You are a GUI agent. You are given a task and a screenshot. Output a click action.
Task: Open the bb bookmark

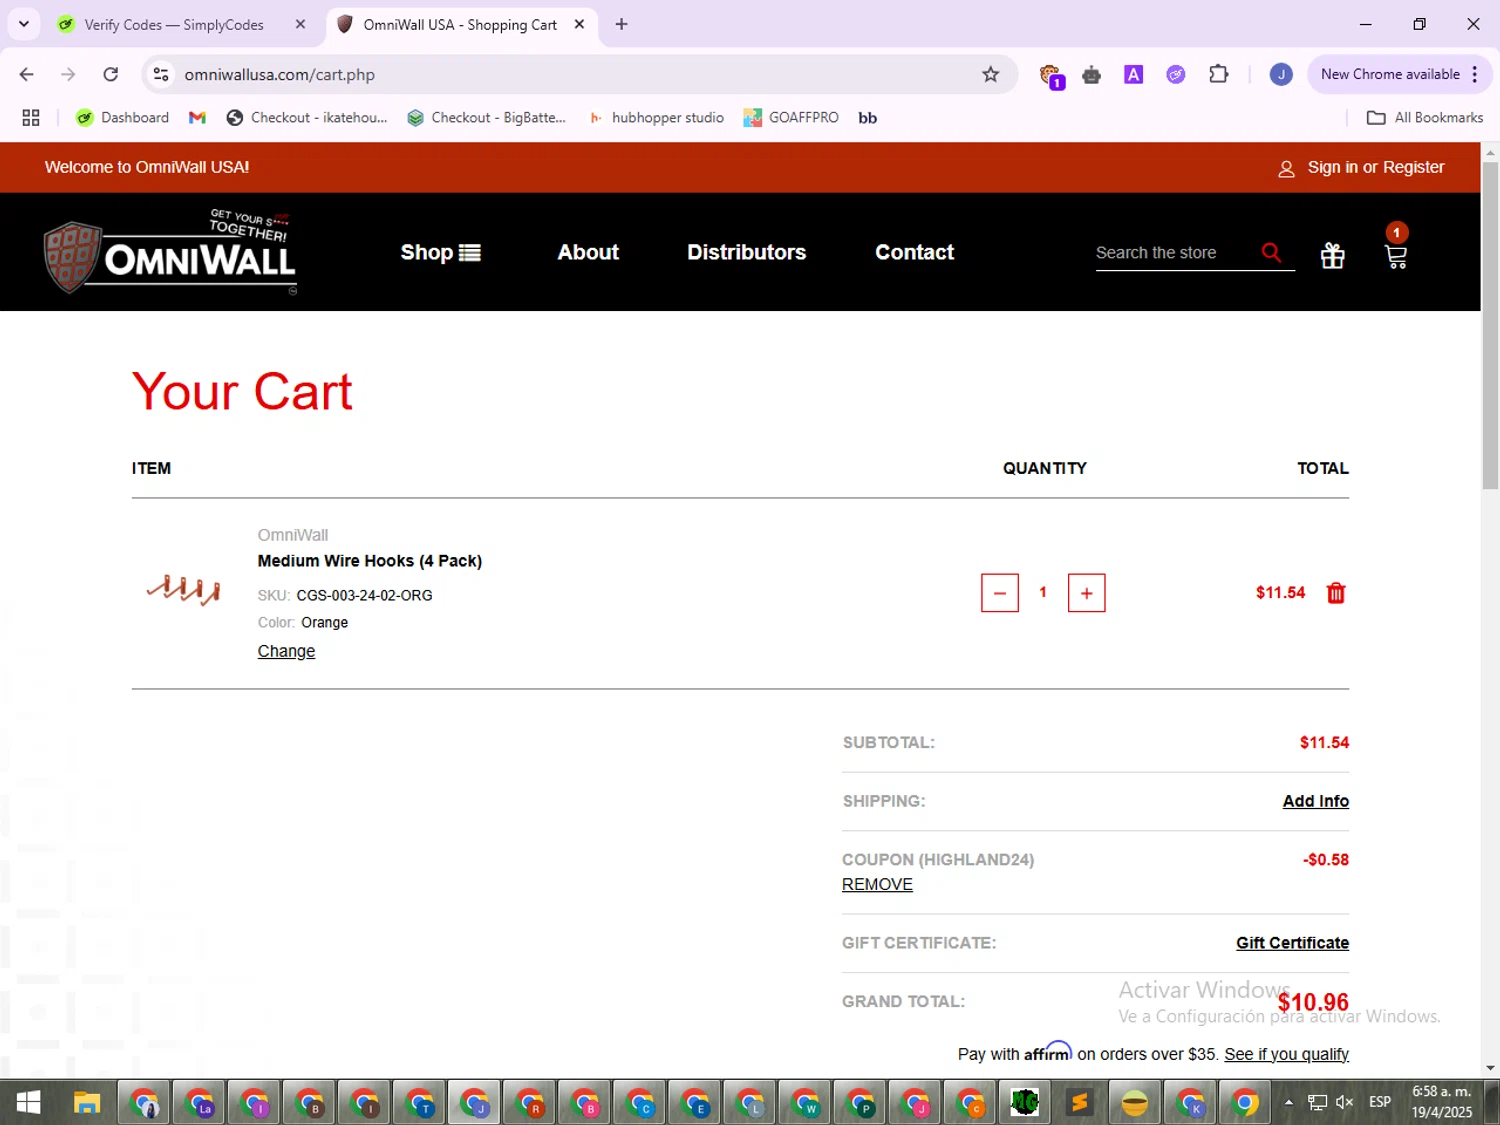pyautogui.click(x=868, y=118)
